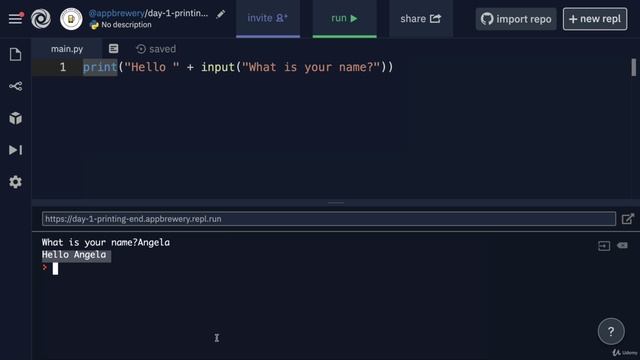Click the console redirect arrow icon
The width and height of the screenshot is (640, 360).
pos(604,246)
